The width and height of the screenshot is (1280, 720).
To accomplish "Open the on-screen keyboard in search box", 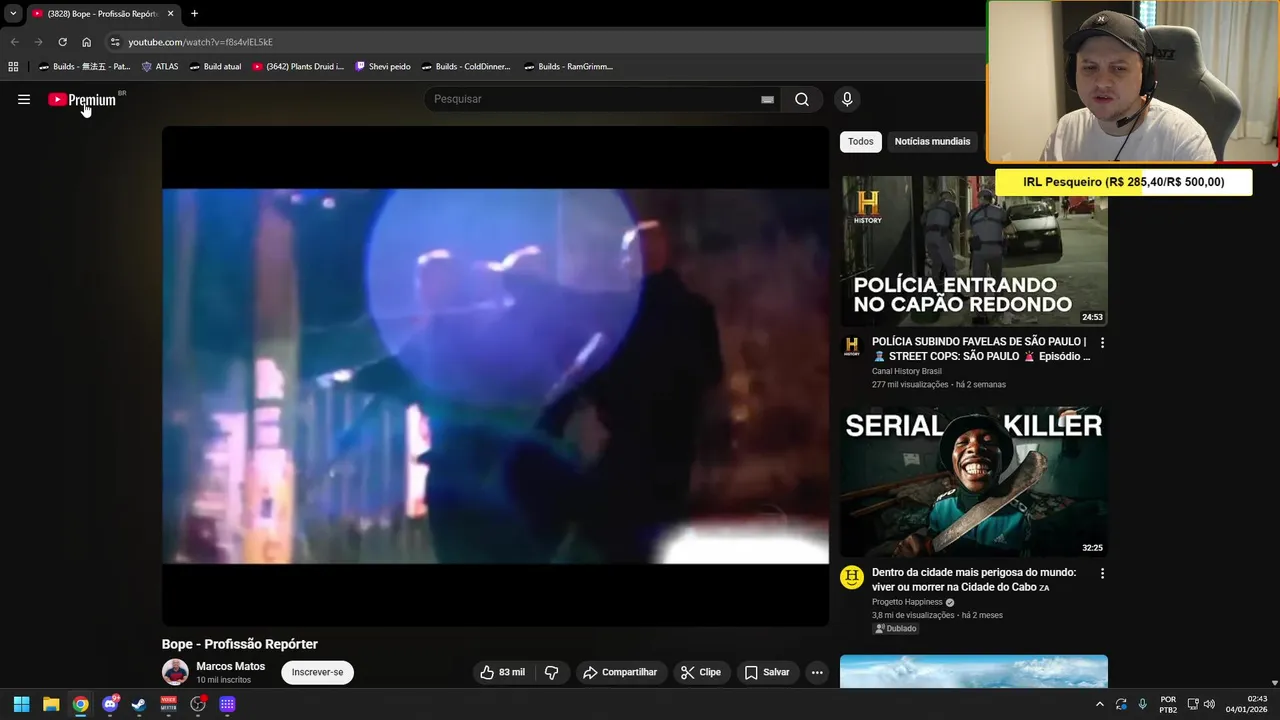I will pyautogui.click(x=767, y=99).
